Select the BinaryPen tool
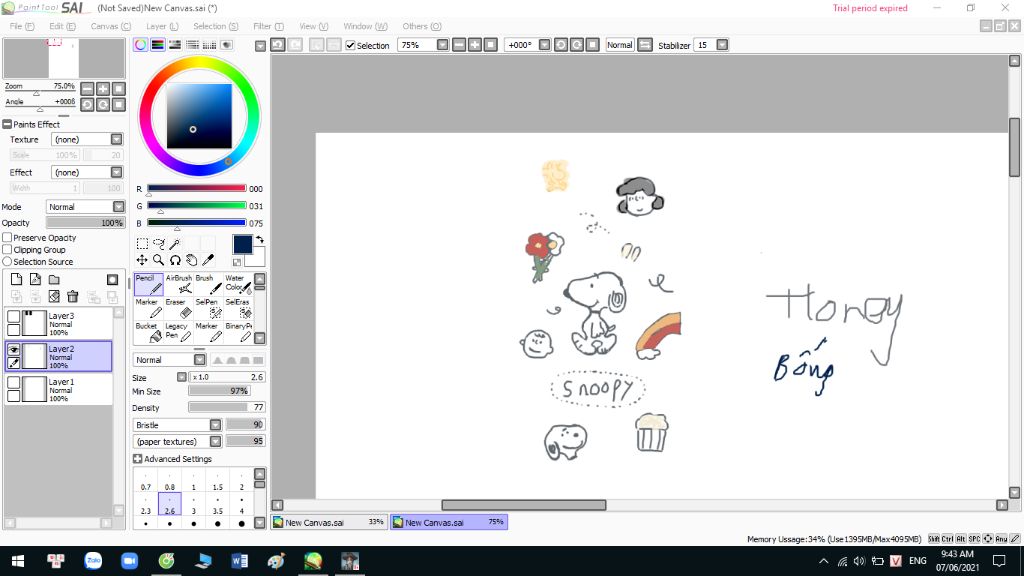 tap(238, 332)
